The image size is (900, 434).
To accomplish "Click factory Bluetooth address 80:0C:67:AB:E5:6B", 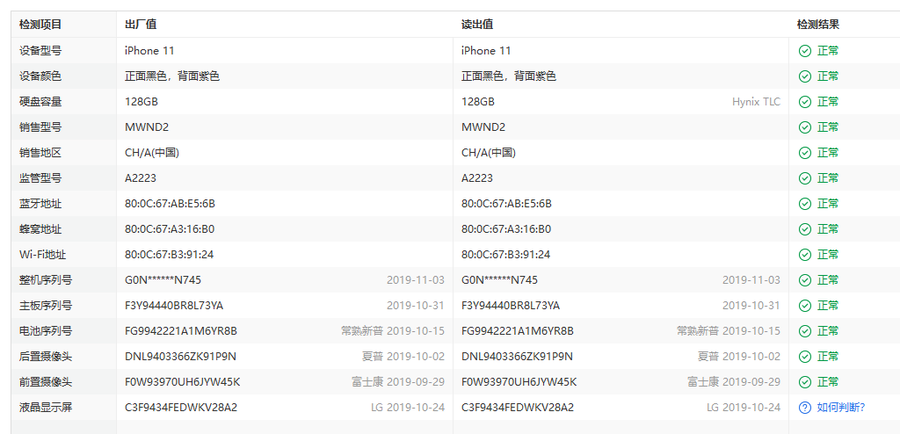I will tap(170, 204).
